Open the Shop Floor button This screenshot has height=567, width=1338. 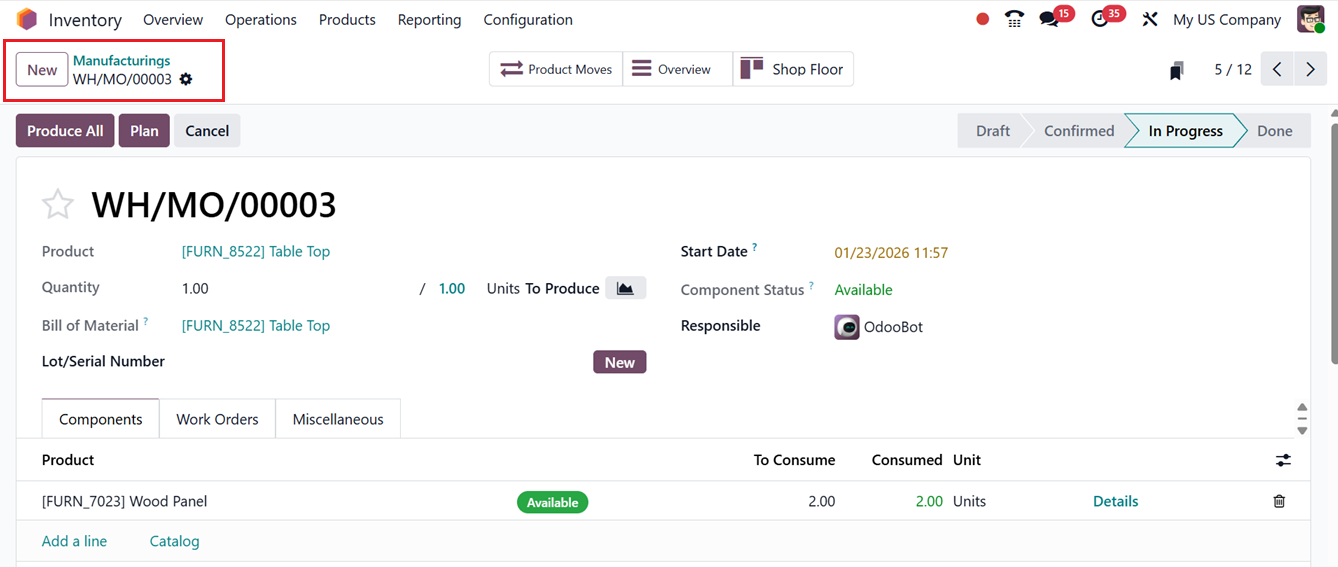pyautogui.click(x=793, y=69)
